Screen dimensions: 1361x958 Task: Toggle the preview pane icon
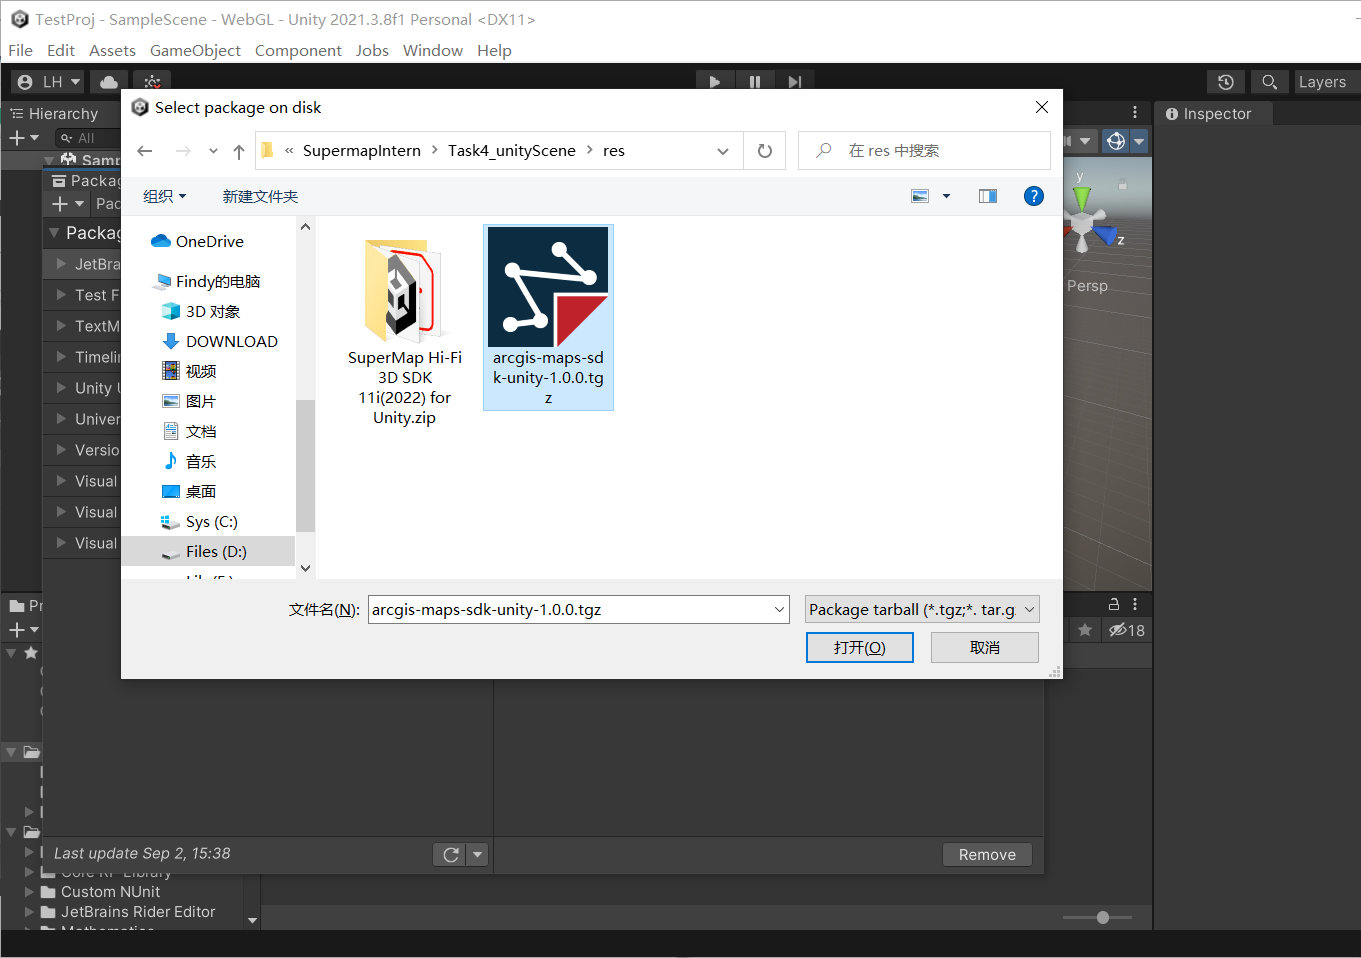click(988, 196)
